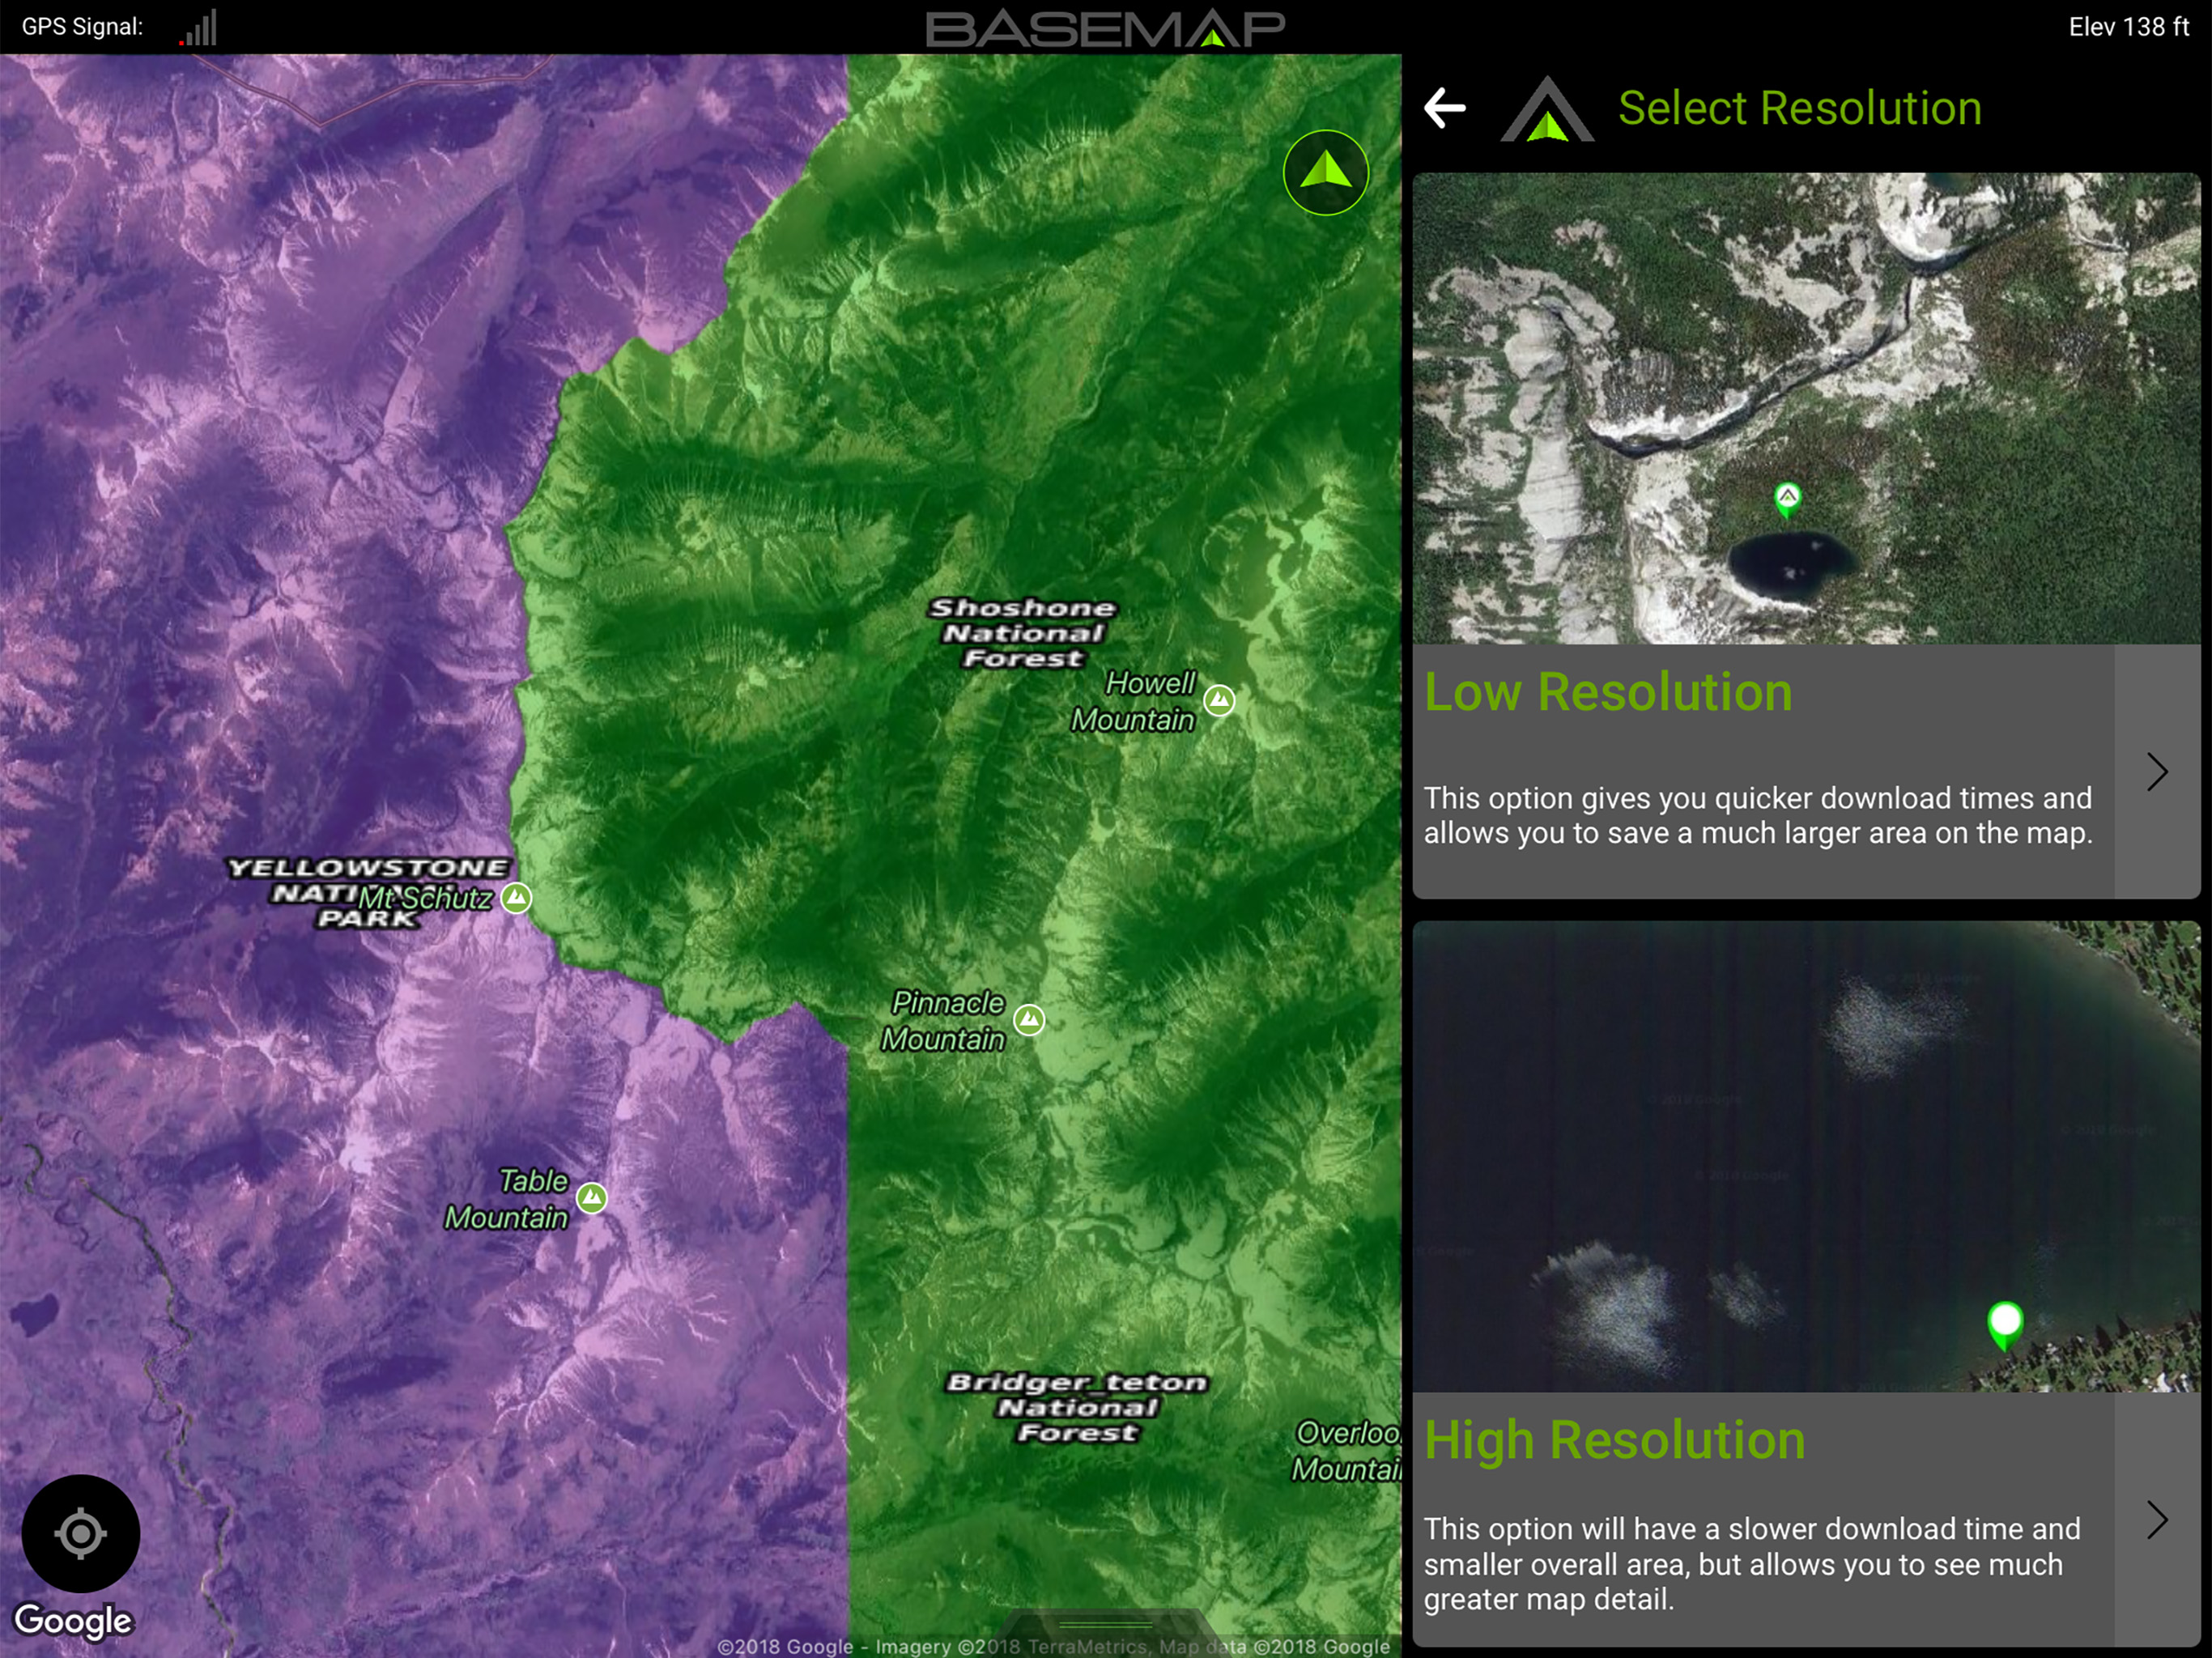Tap the Pinnacle Mountain text label
This screenshot has width=2212, height=1658.
(x=943, y=1021)
